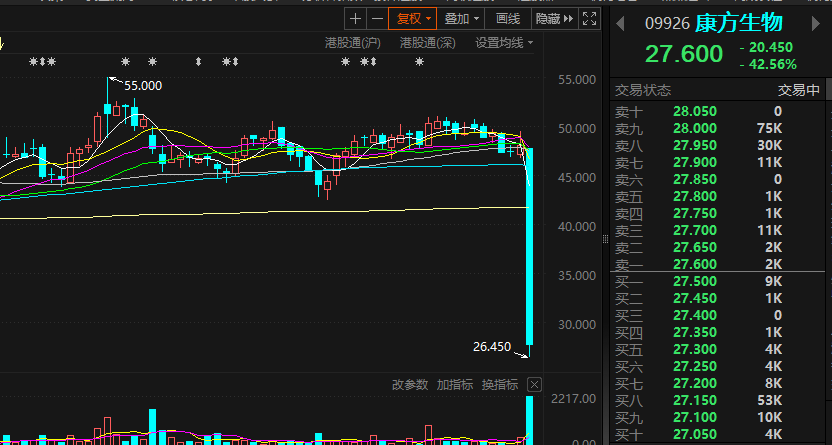Select 买八 bid price 27.150
The width and height of the screenshot is (832, 445).
click(x=695, y=400)
